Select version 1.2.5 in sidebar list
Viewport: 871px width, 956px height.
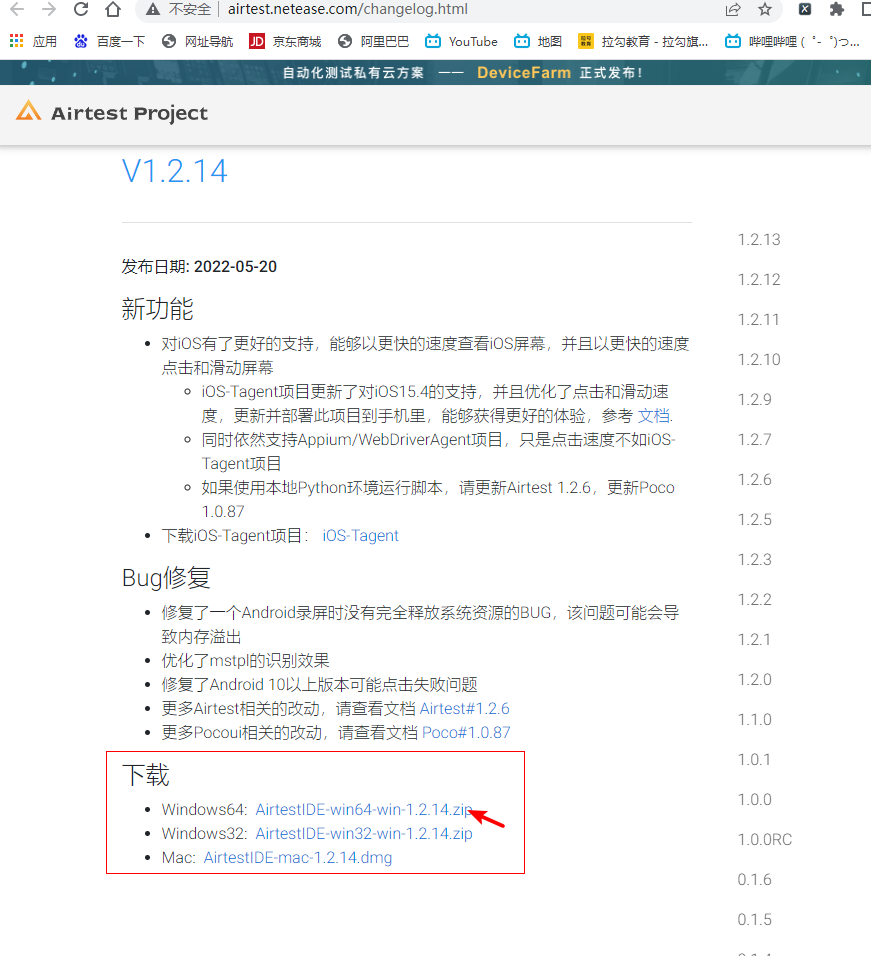(x=755, y=519)
